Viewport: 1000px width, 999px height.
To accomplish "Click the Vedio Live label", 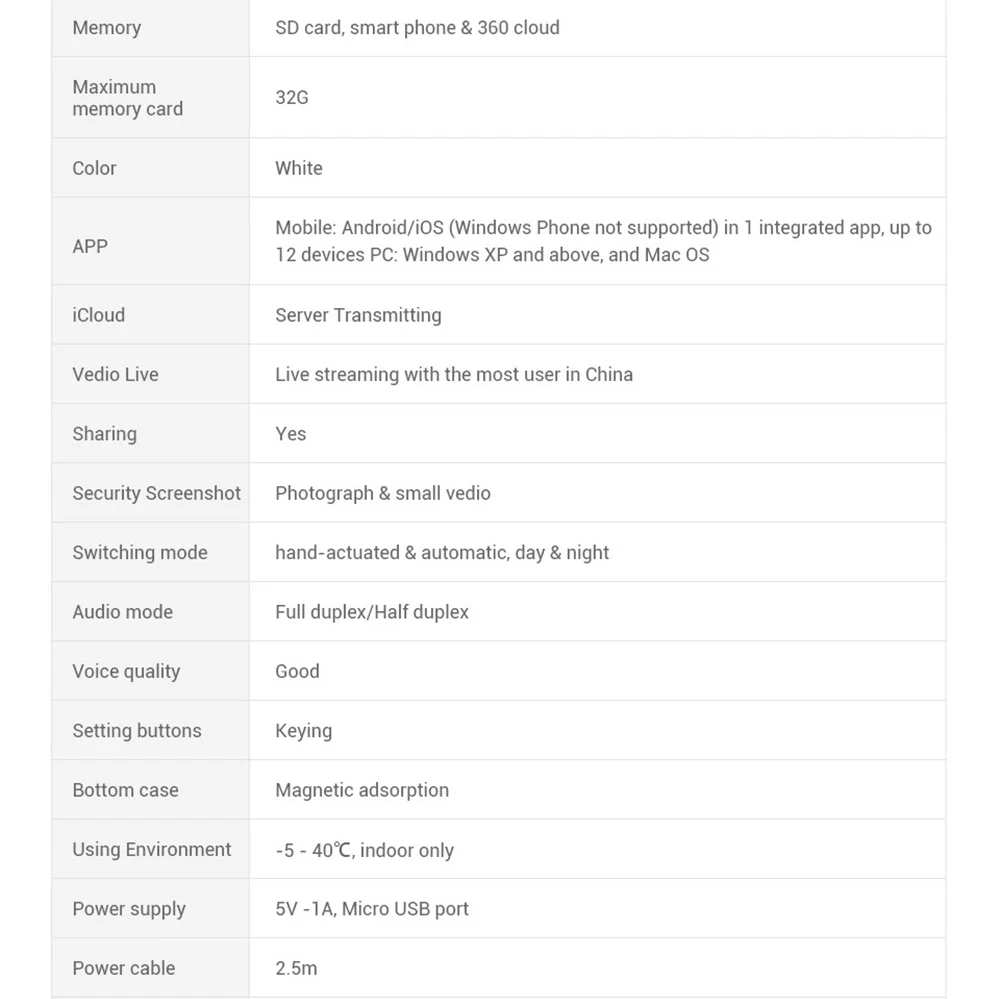I will [115, 374].
